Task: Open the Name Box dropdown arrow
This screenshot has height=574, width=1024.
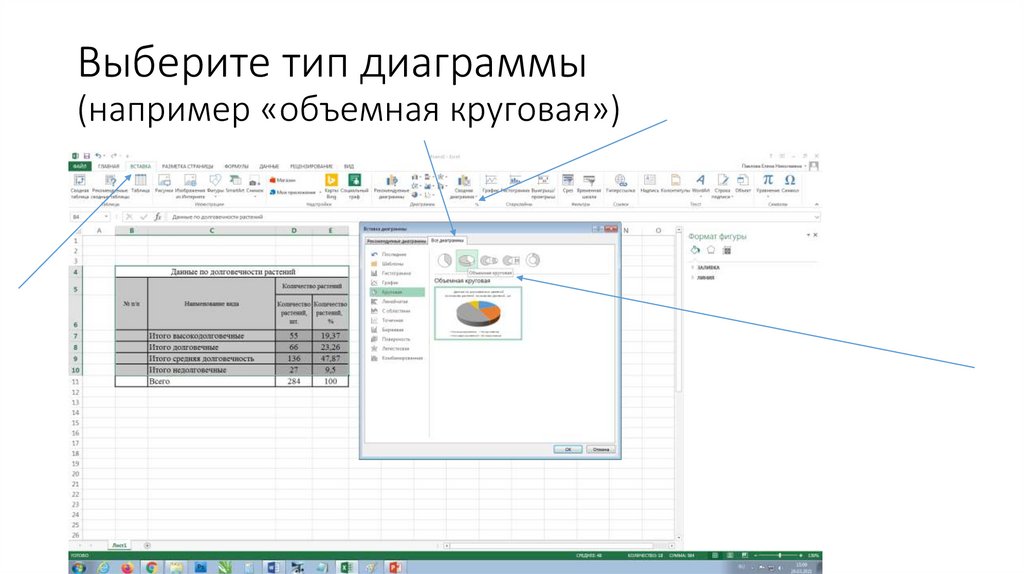Action: (106, 216)
